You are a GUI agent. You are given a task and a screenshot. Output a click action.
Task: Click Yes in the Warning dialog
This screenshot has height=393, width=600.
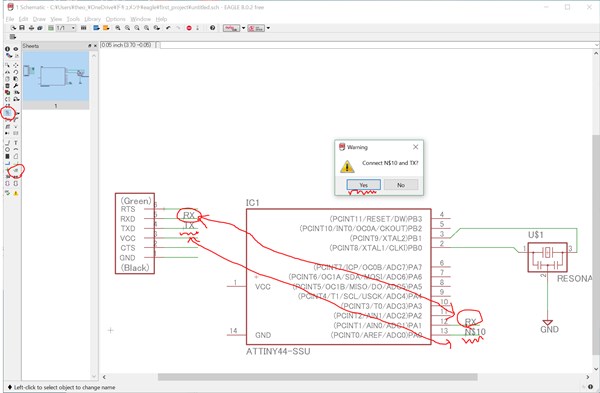tap(364, 185)
